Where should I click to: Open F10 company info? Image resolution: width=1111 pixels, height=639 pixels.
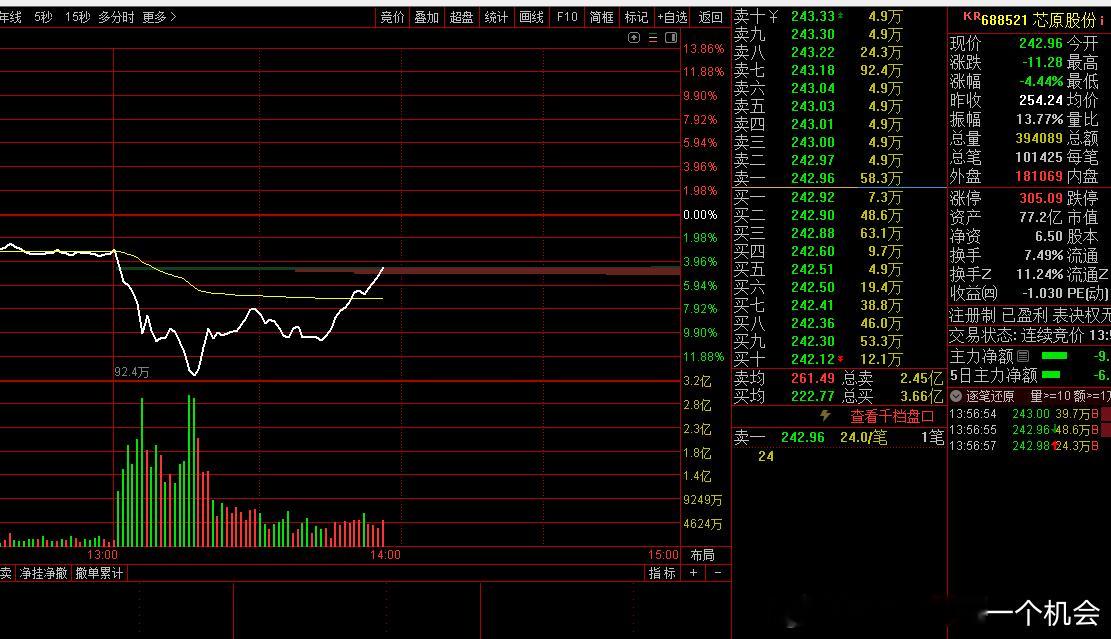pyautogui.click(x=567, y=17)
